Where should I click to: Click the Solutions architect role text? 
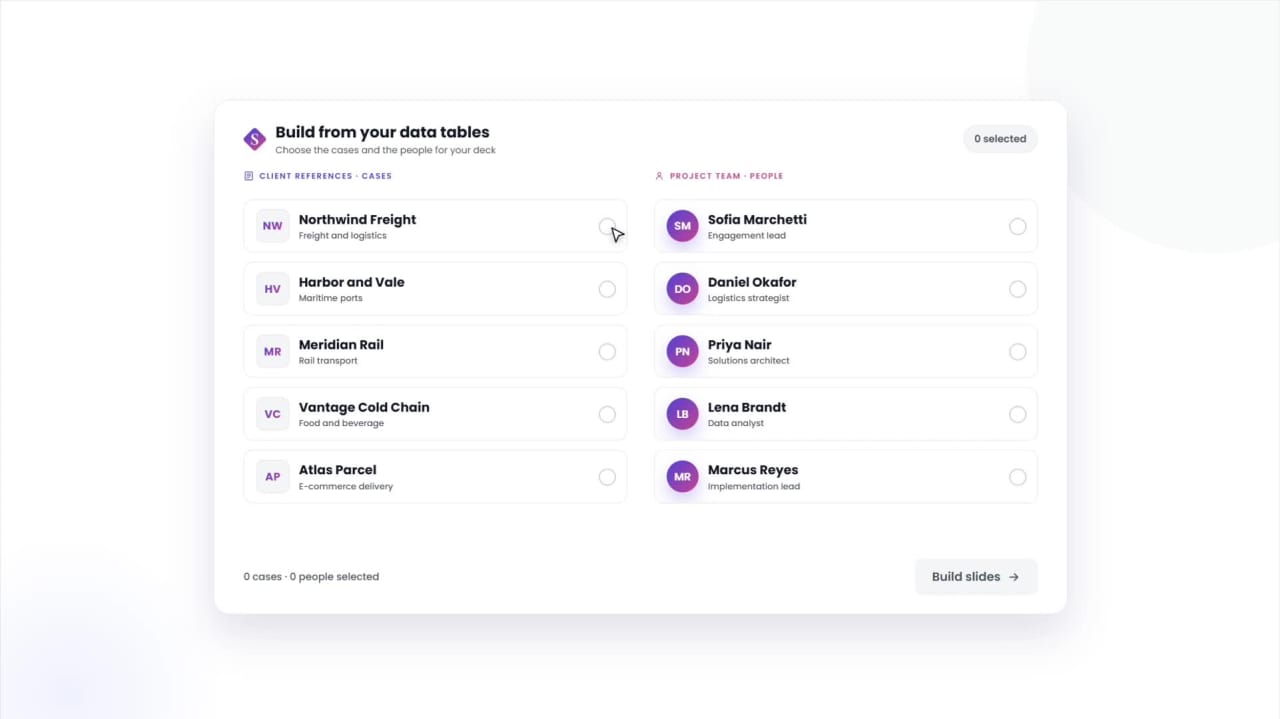click(x=749, y=361)
